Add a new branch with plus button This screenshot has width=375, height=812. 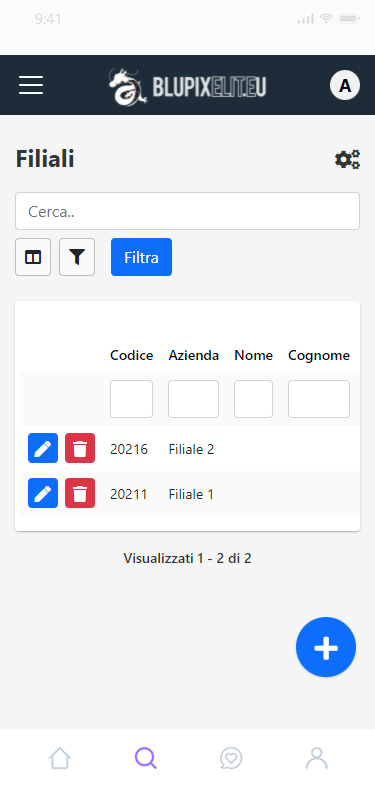pyautogui.click(x=326, y=647)
